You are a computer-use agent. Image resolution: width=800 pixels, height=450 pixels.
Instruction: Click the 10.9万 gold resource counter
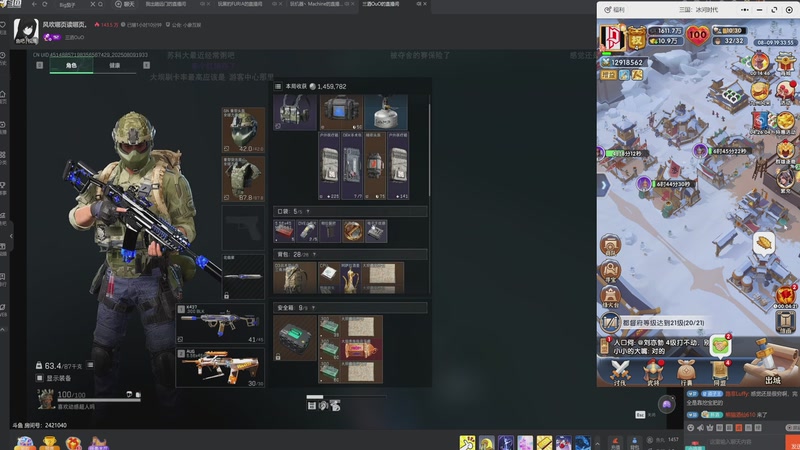[664, 41]
